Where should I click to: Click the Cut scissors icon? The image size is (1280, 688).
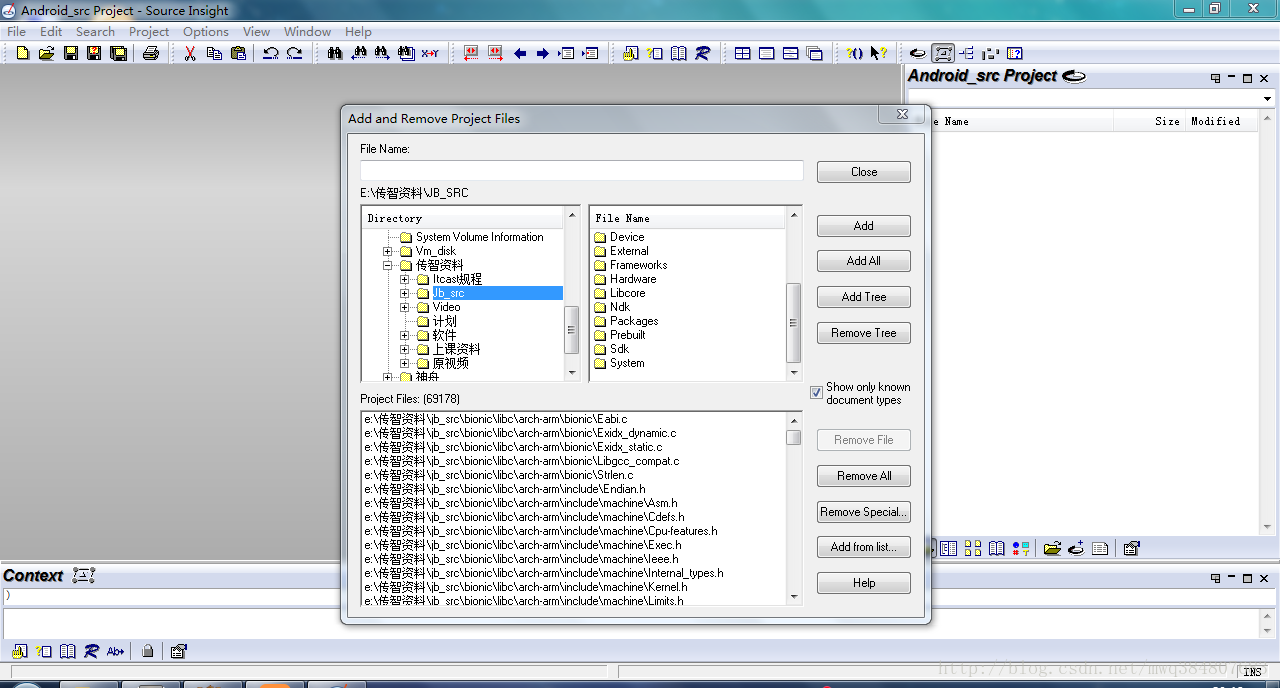[190, 53]
